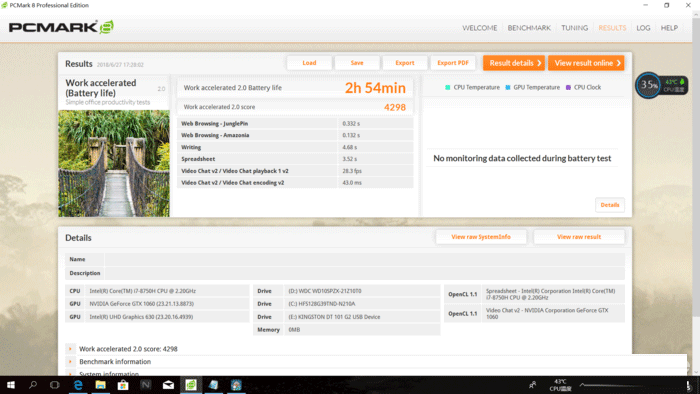Open Task View on taskbar
700x394 pixels.
coord(54,385)
